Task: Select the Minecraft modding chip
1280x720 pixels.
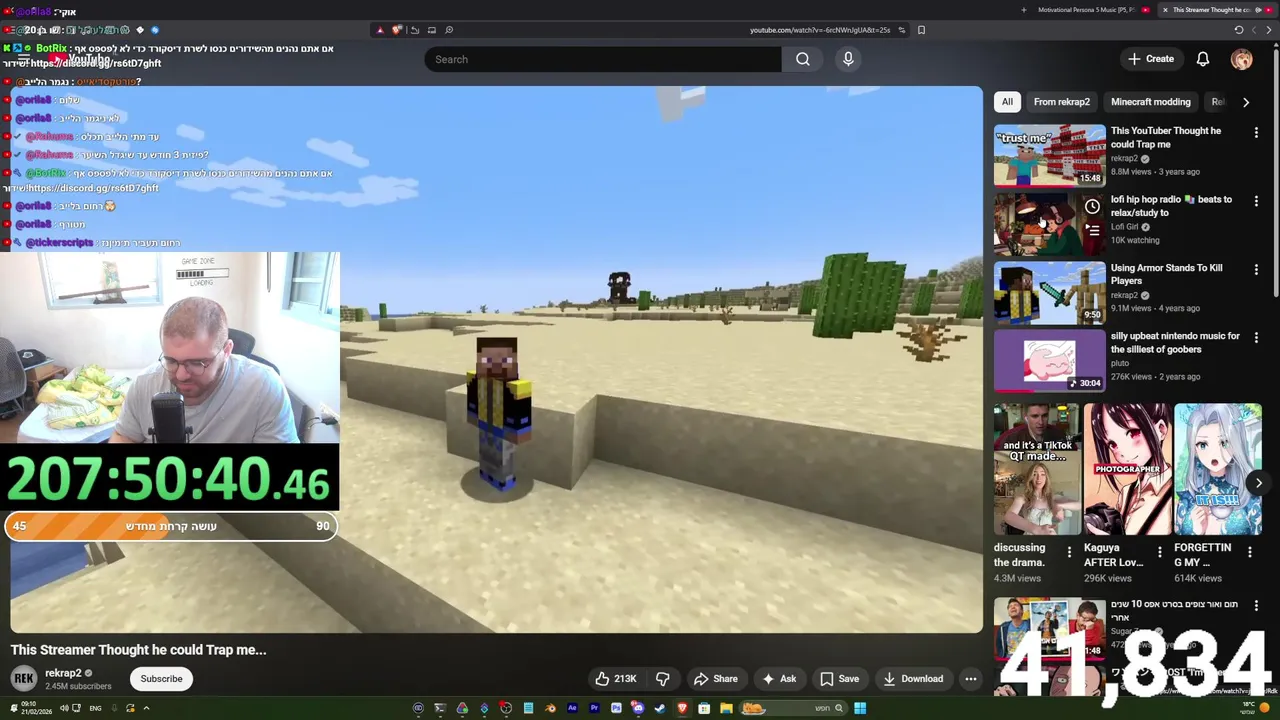Action: pos(1150,102)
